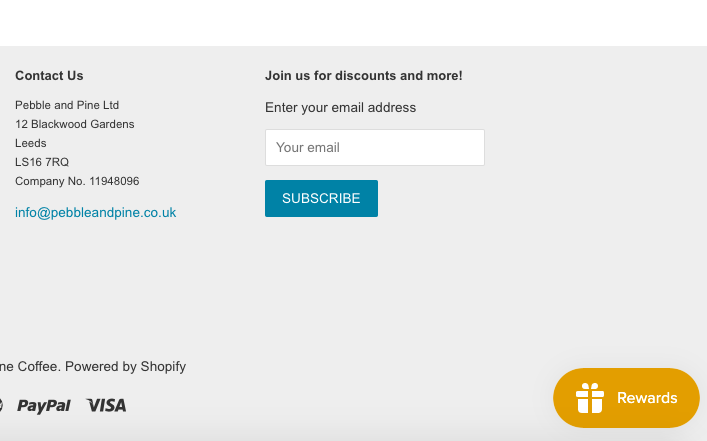Follow the Powered by Shopify link
The width and height of the screenshot is (707, 441).
[x=125, y=366]
